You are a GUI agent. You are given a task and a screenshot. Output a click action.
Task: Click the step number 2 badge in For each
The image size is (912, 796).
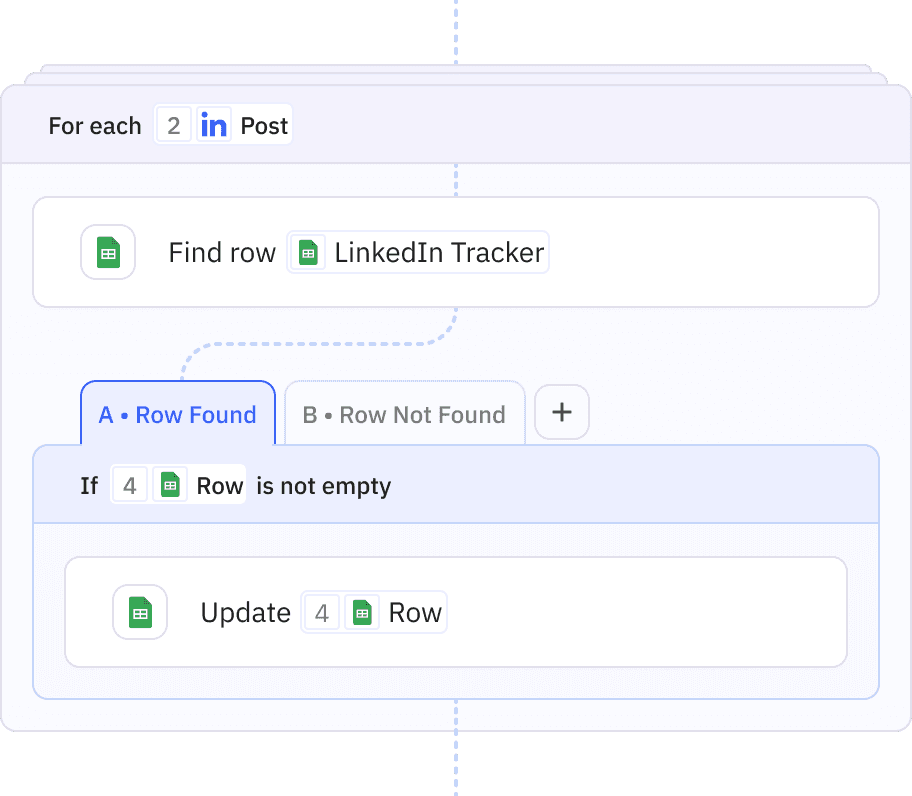point(174,125)
